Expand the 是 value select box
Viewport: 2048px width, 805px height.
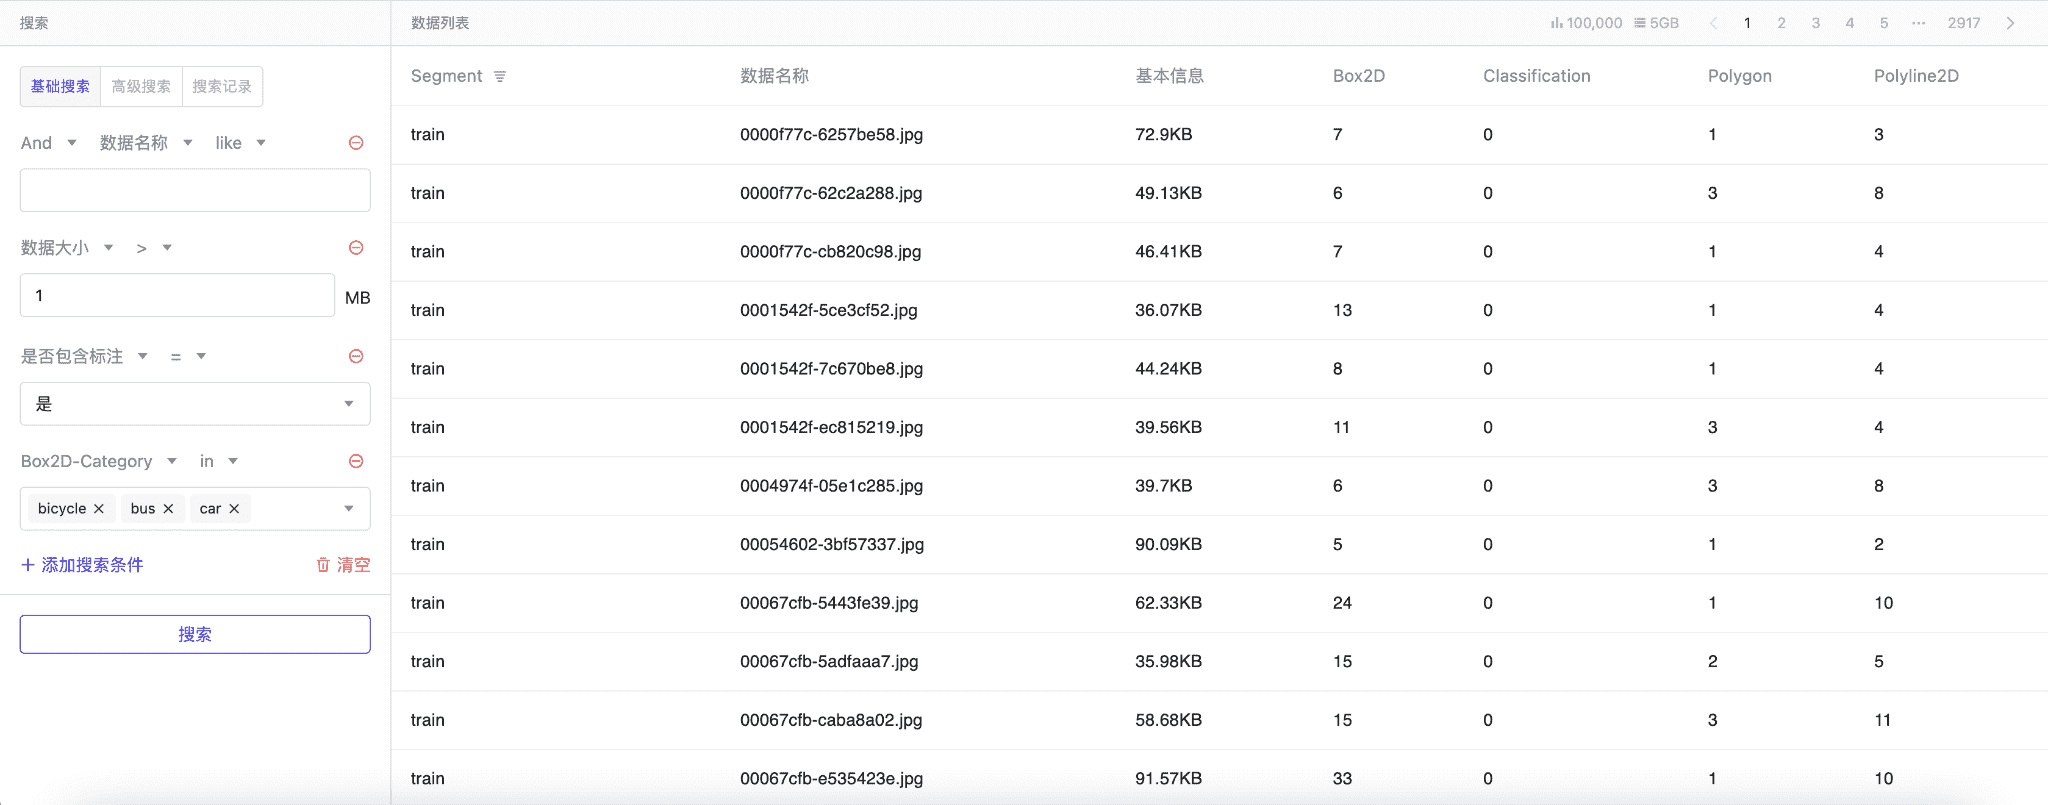coord(195,404)
